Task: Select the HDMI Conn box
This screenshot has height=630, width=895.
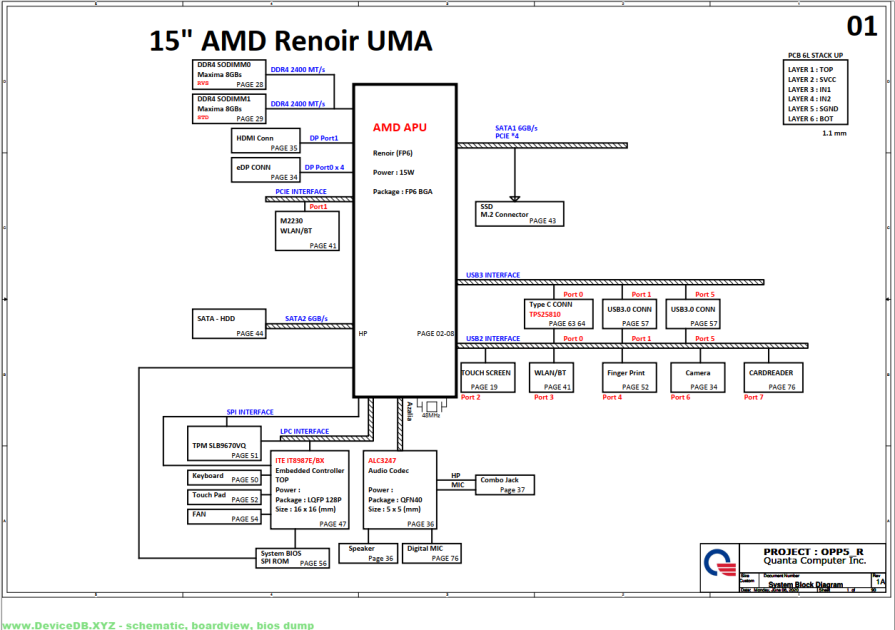Action: click(265, 140)
